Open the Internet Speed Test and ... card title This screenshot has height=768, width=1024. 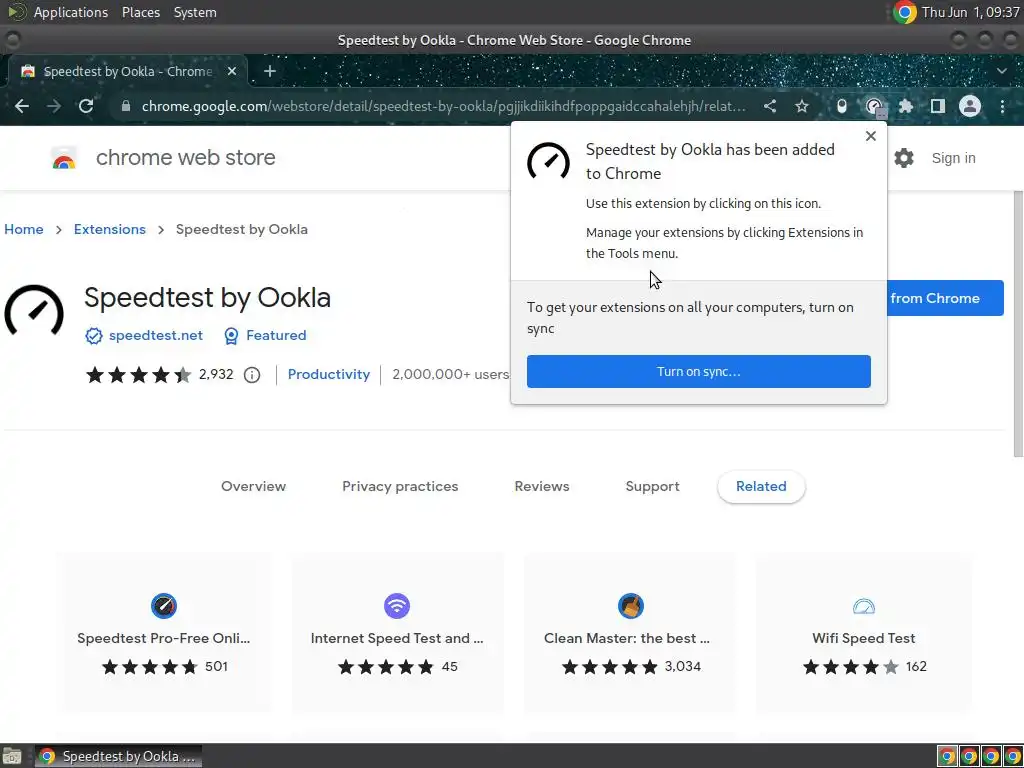click(x=397, y=639)
